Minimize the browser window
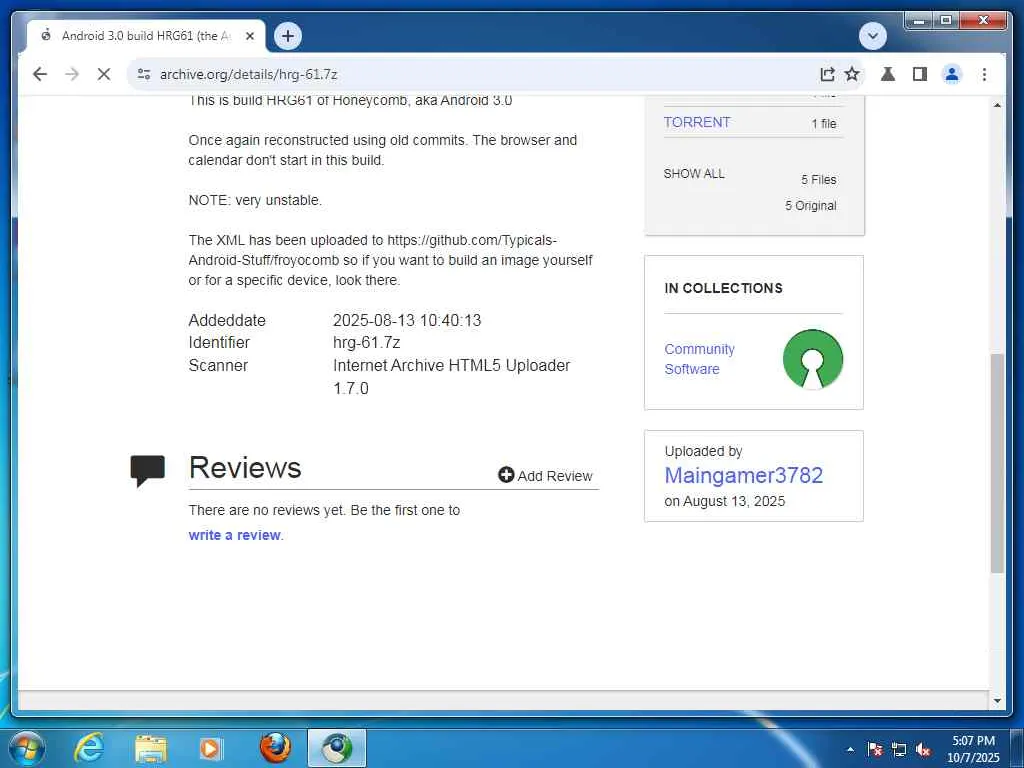 pyautogui.click(x=919, y=21)
